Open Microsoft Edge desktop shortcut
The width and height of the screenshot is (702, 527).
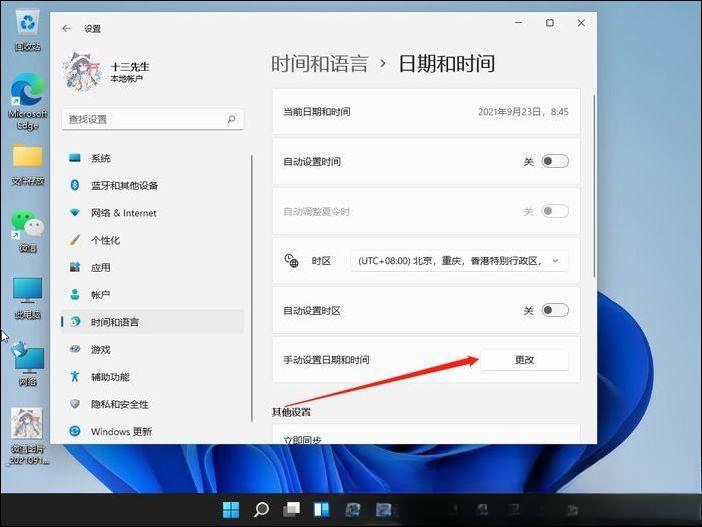pyautogui.click(x=28, y=102)
